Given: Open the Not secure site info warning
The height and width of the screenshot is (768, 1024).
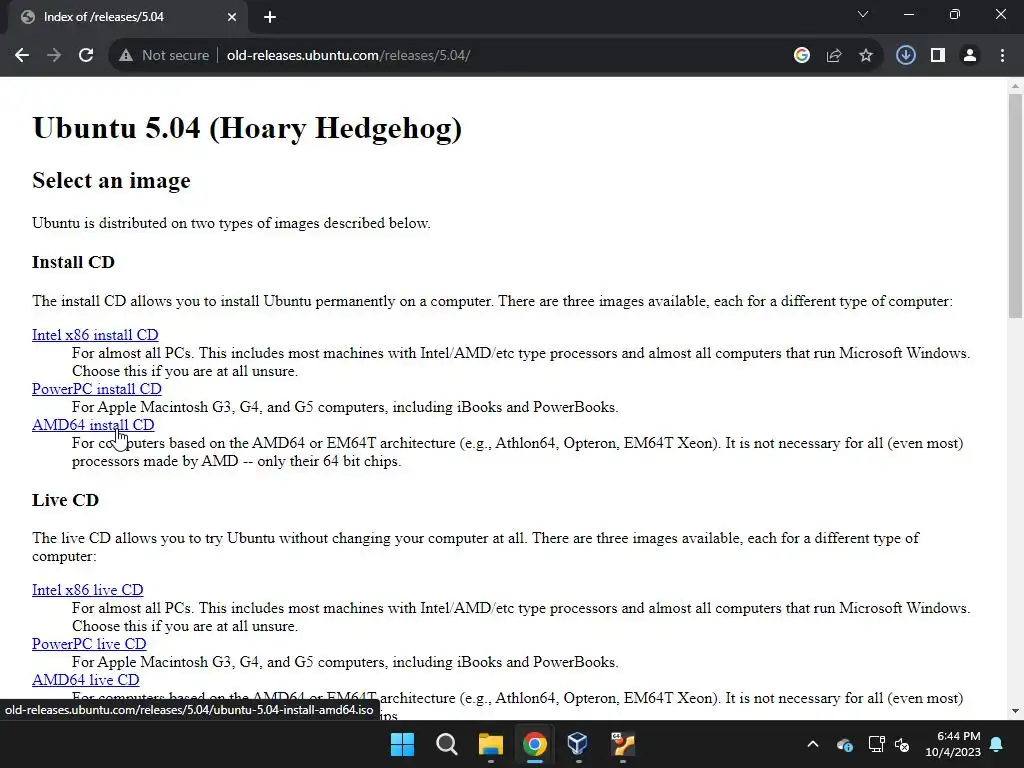Looking at the screenshot, I should click(164, 56).
